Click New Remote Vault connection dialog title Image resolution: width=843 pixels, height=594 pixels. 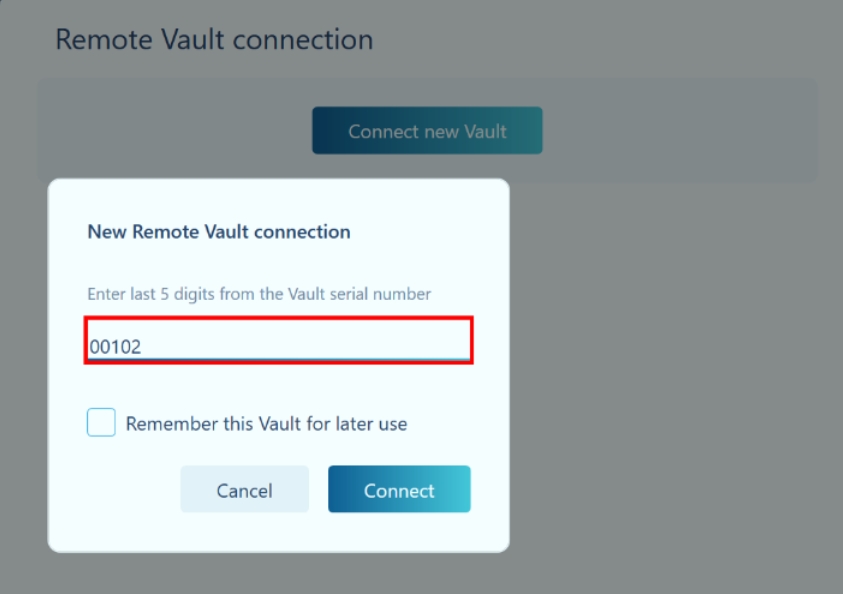coord(219,232)
